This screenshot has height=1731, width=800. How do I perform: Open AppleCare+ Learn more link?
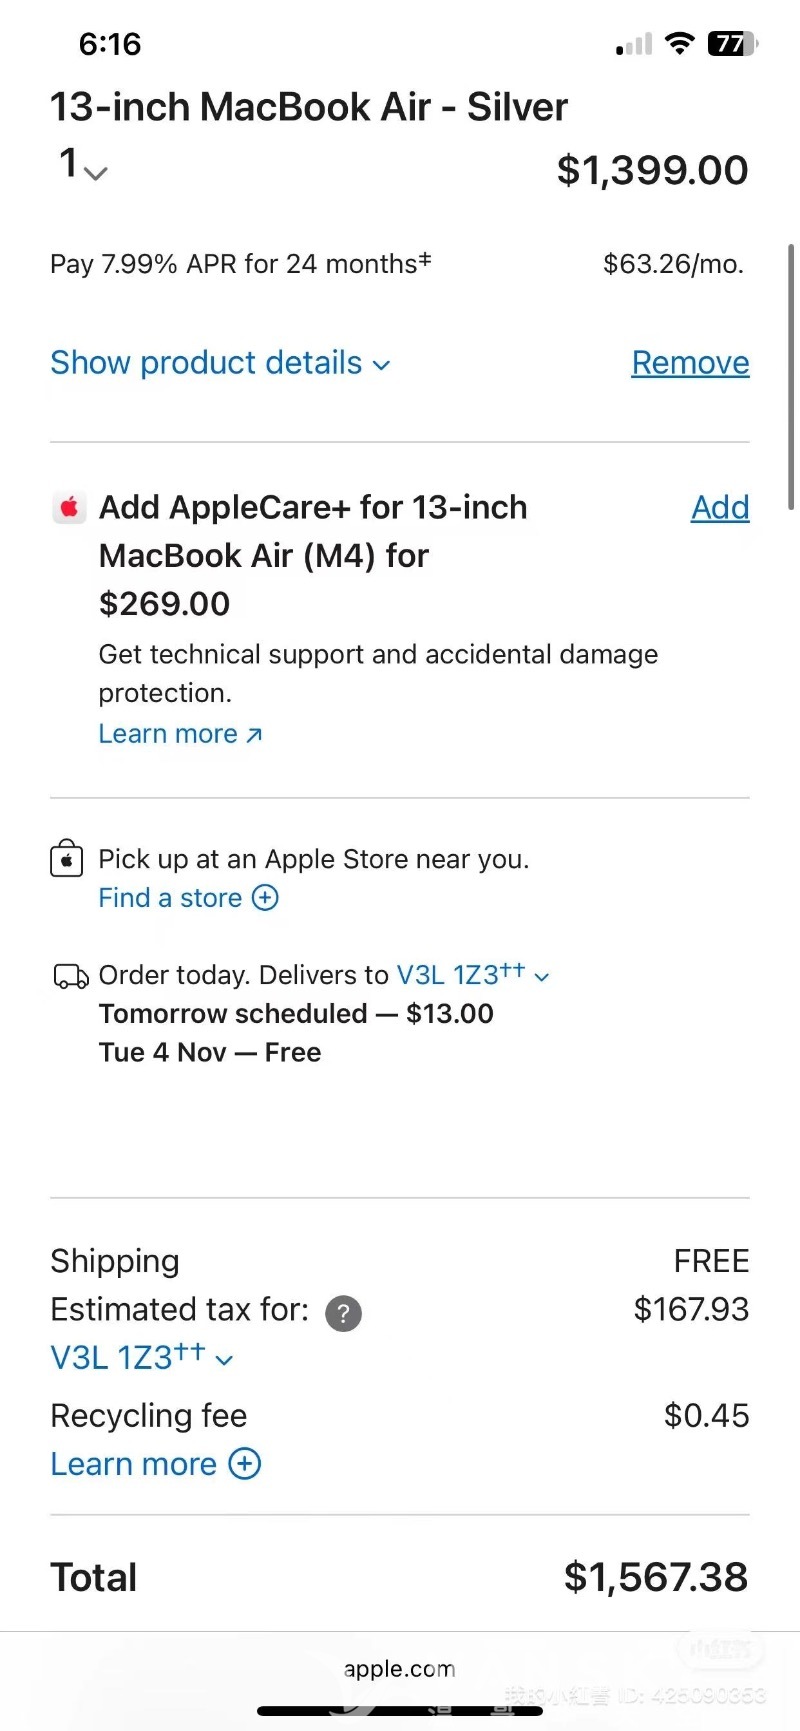(x=180, y=734)
